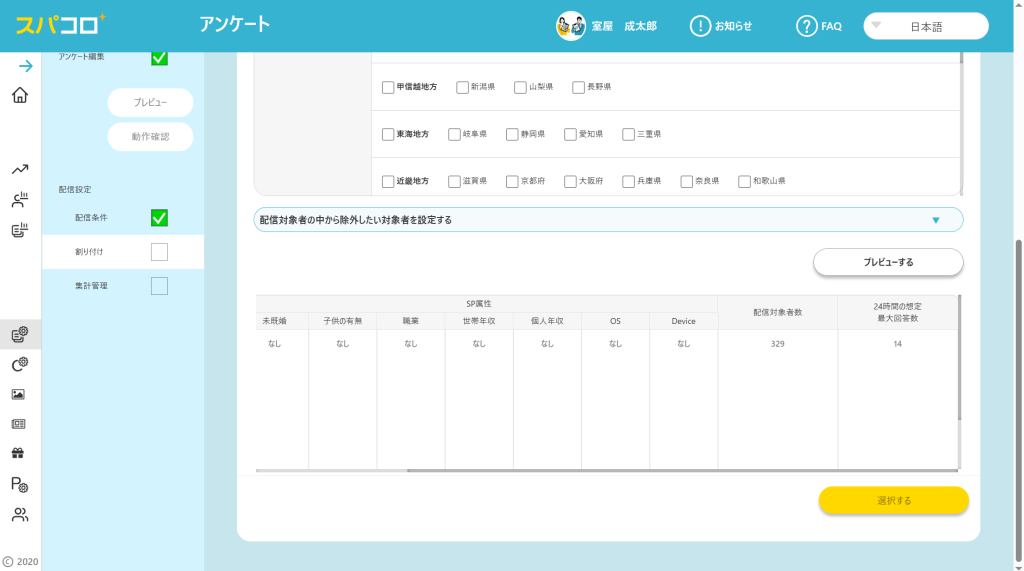
Task: Click the お知らせ exclamation icon
Action: [x=700, y=26]
